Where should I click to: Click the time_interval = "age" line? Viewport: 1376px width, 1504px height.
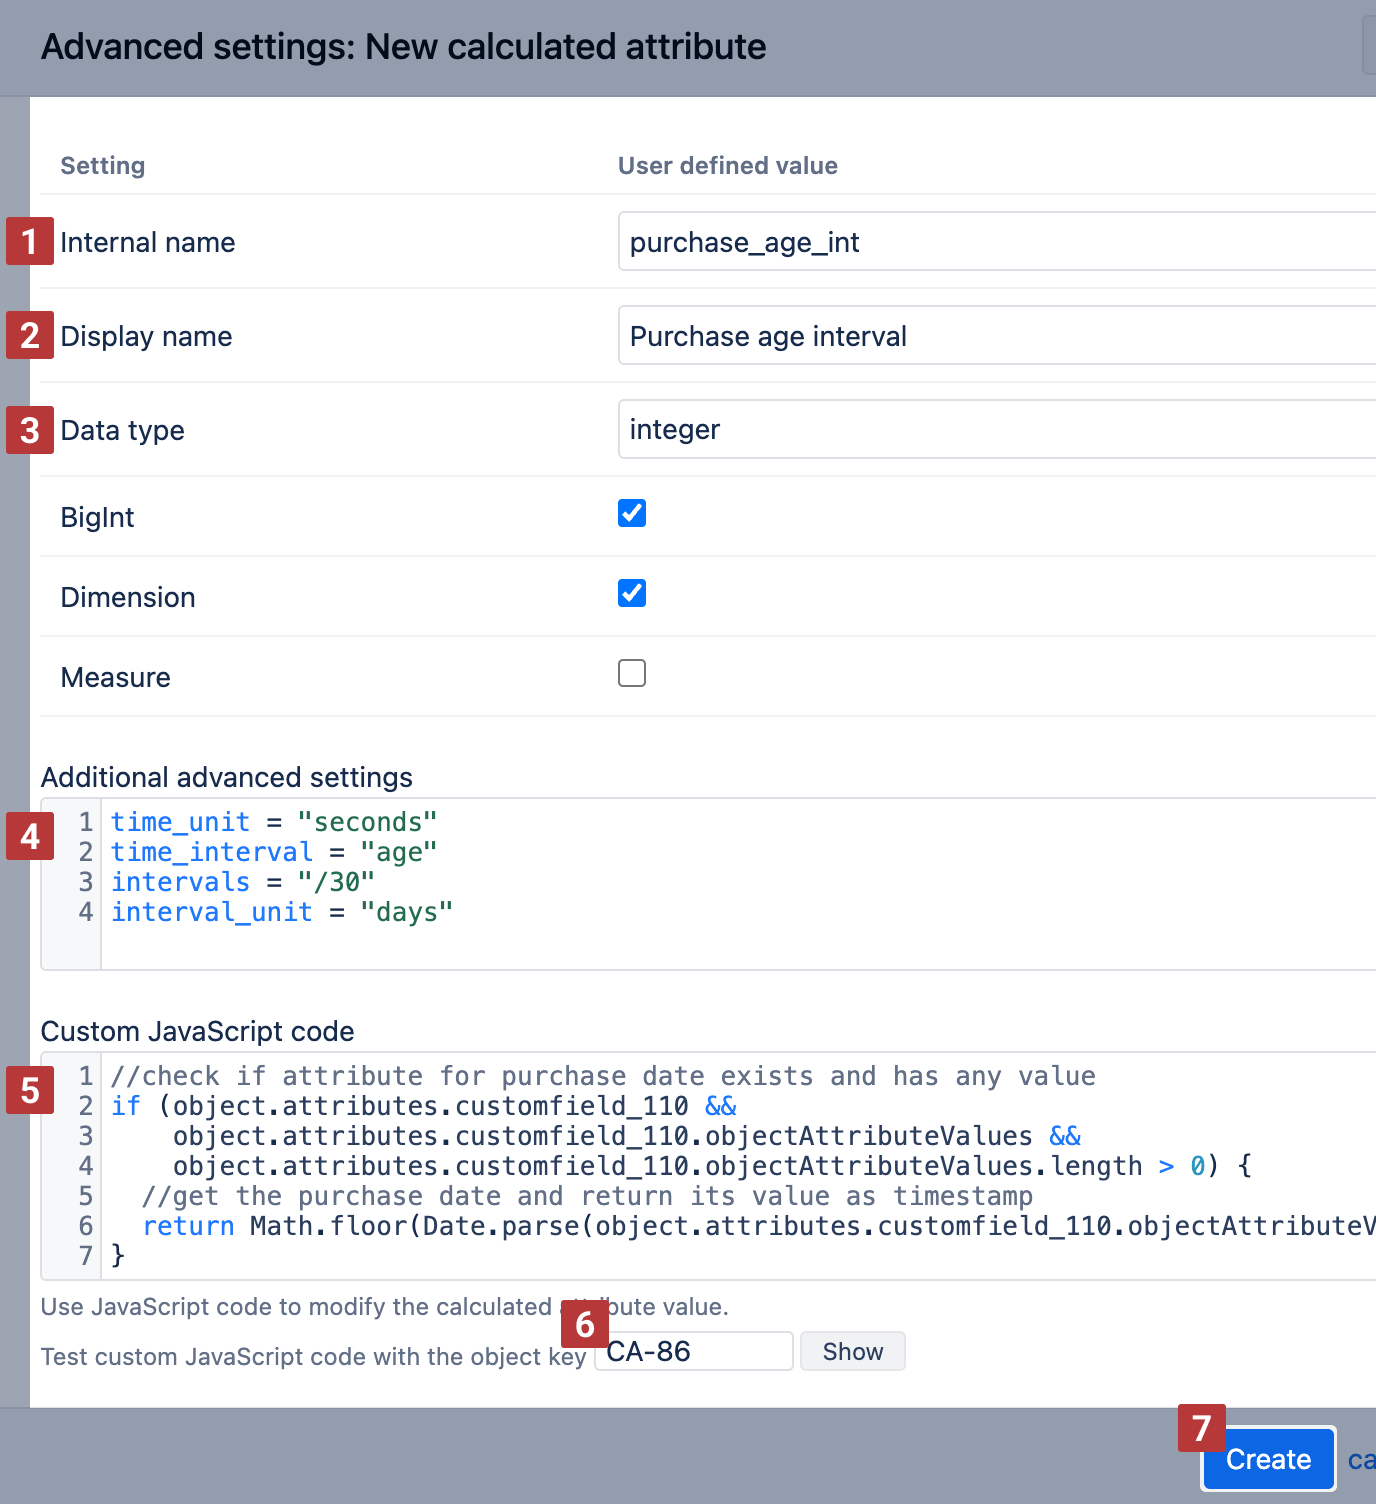point(274,852)
